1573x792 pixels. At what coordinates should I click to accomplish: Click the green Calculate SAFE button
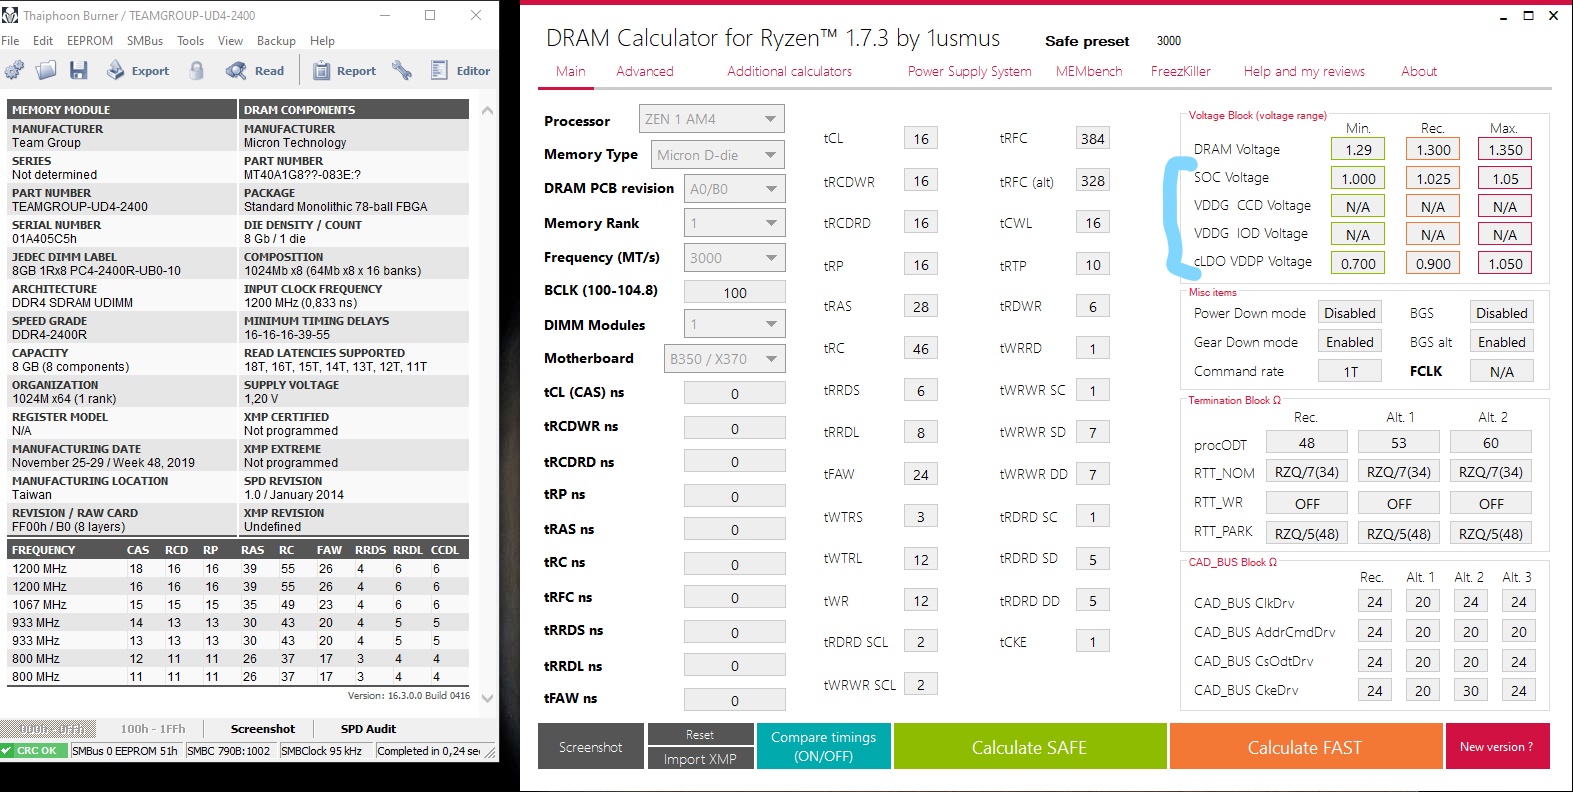pos(1029,746)
